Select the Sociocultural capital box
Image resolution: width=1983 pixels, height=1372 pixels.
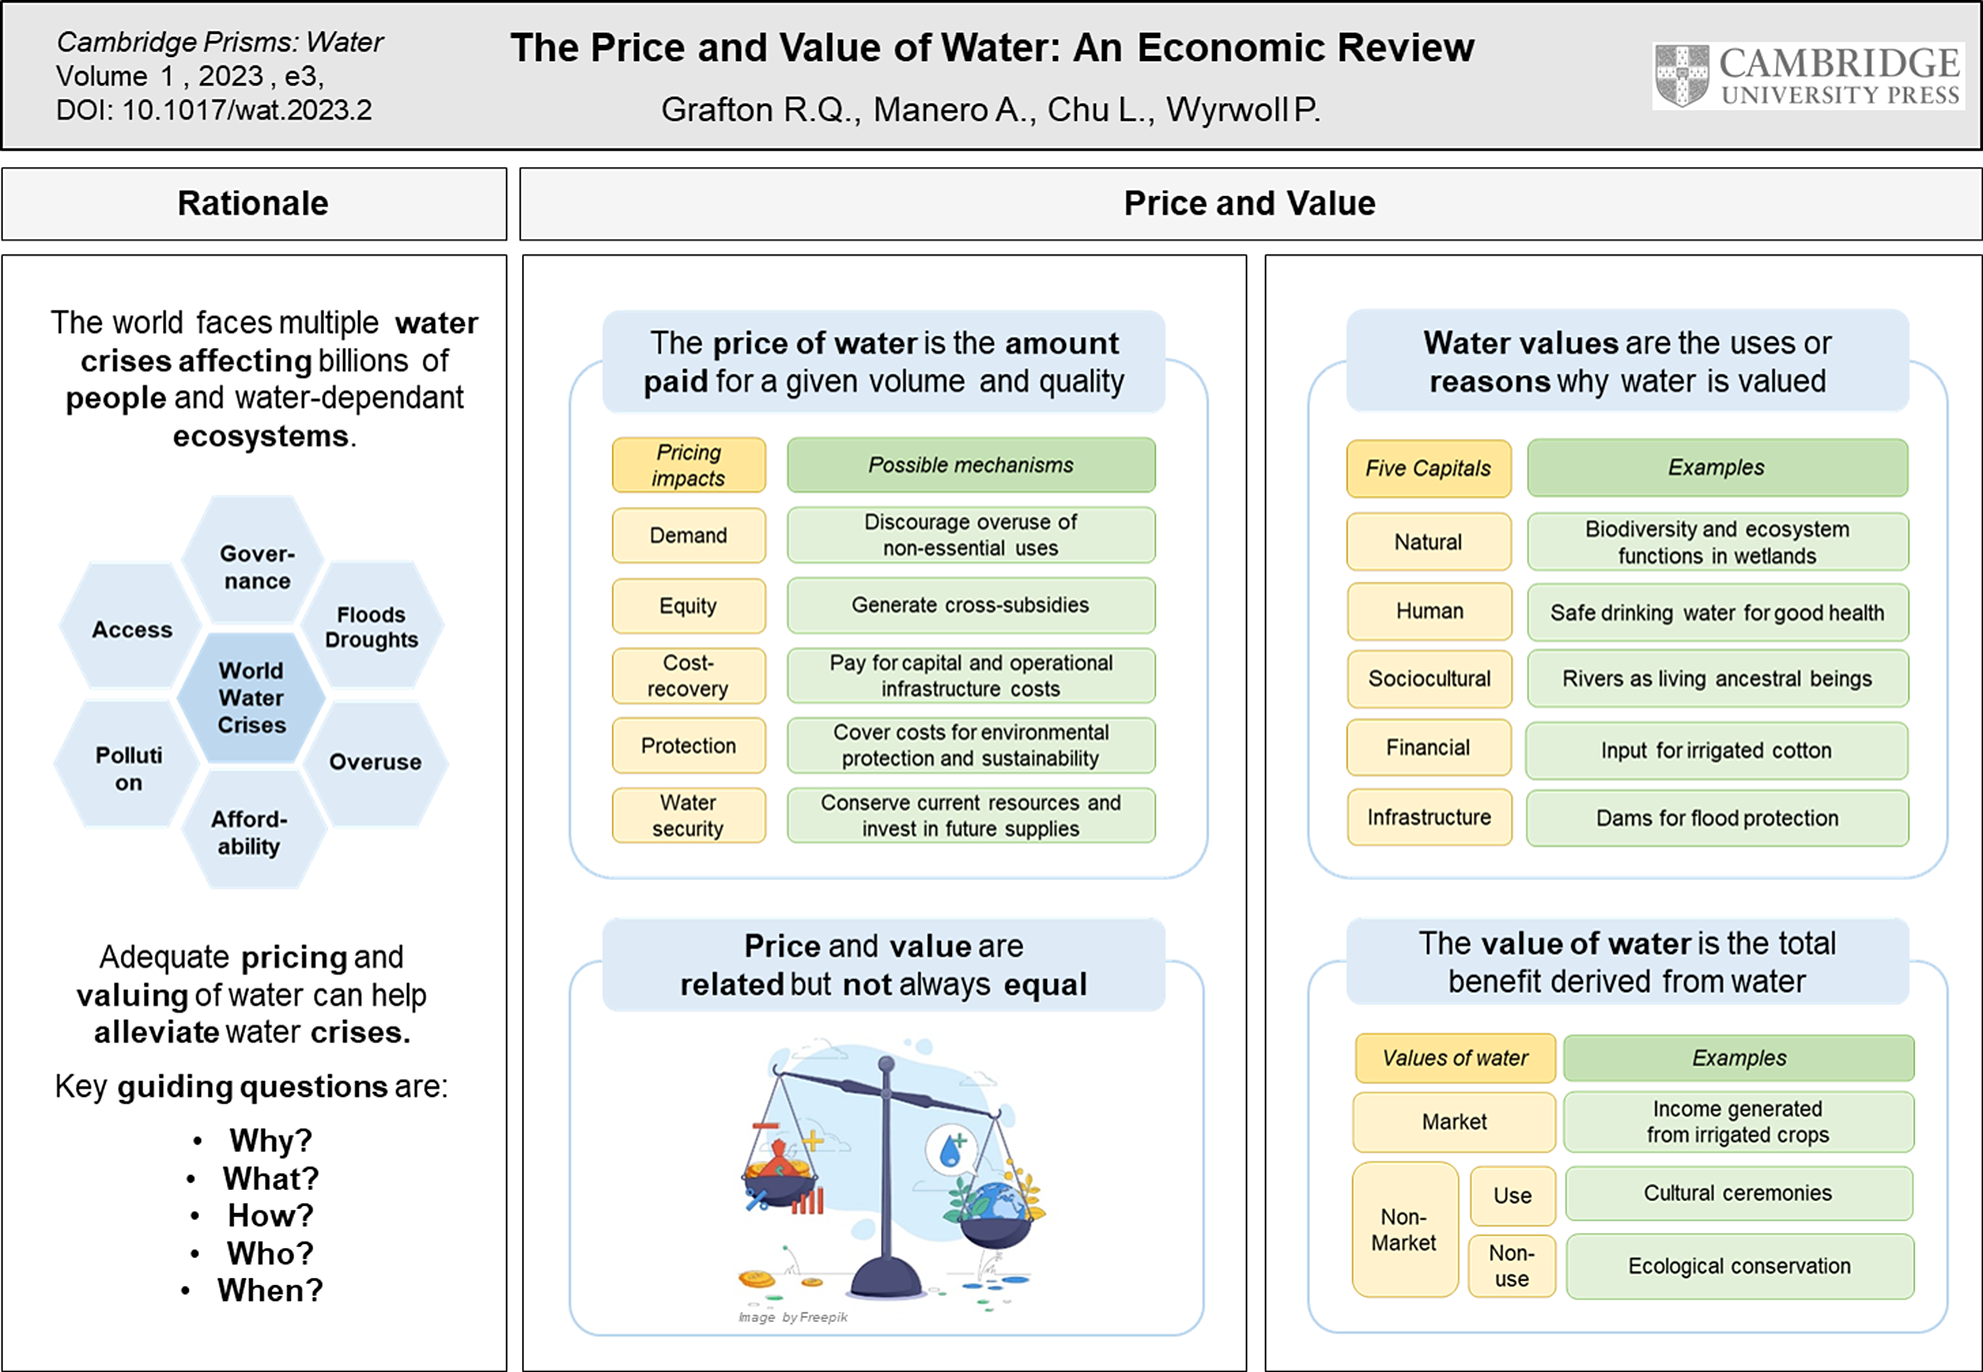click(1429, 679)
